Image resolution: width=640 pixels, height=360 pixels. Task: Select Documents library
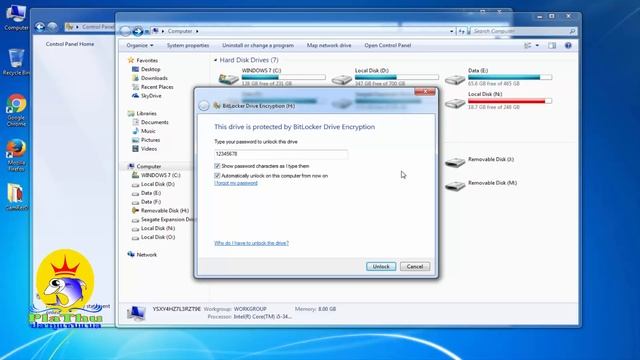pyautogui.click(x=154, y=122)
